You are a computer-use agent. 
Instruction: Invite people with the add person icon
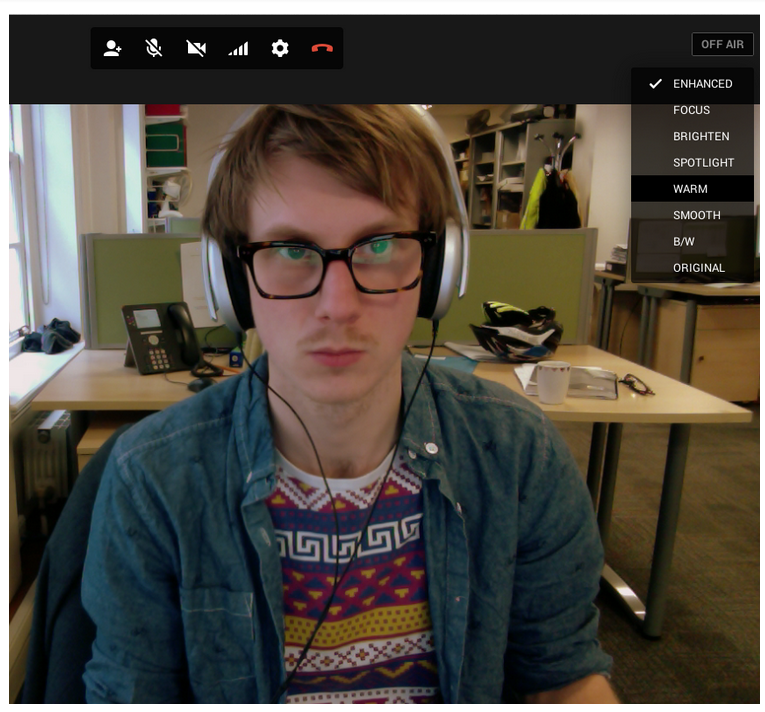pyautogui.click(x=112, y=48)
